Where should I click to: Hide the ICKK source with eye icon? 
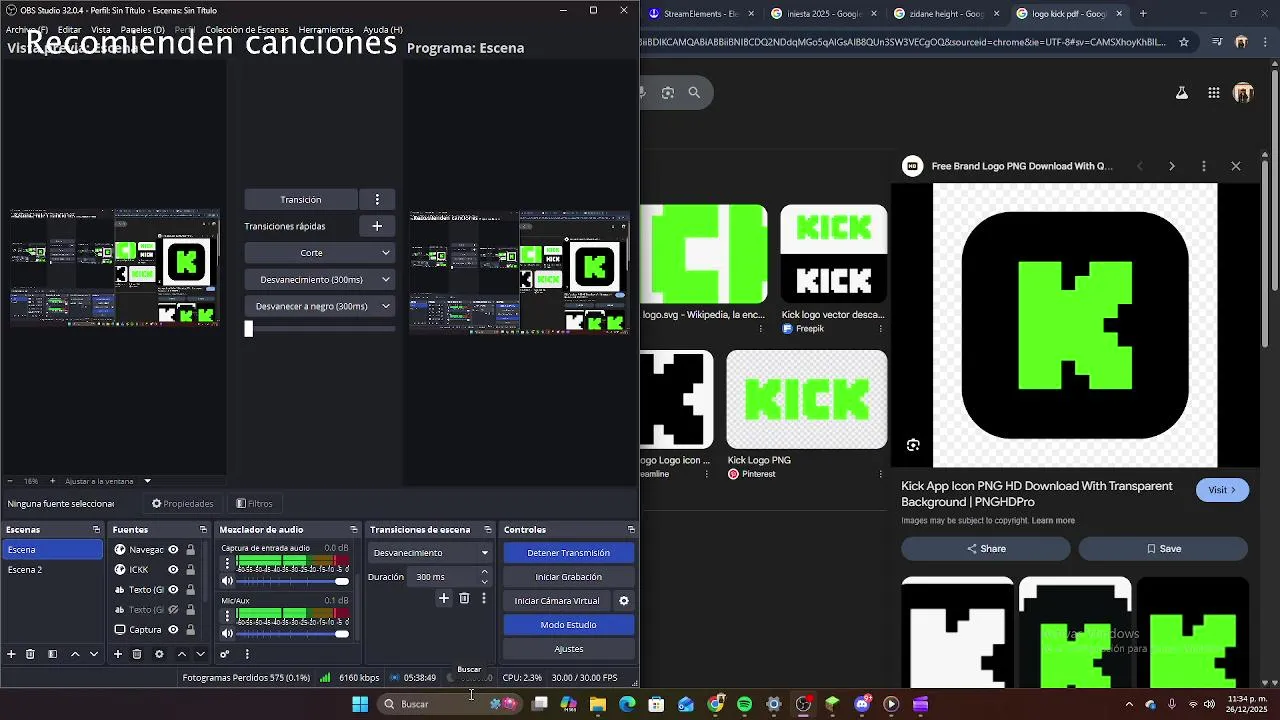[x=173, y=570]
